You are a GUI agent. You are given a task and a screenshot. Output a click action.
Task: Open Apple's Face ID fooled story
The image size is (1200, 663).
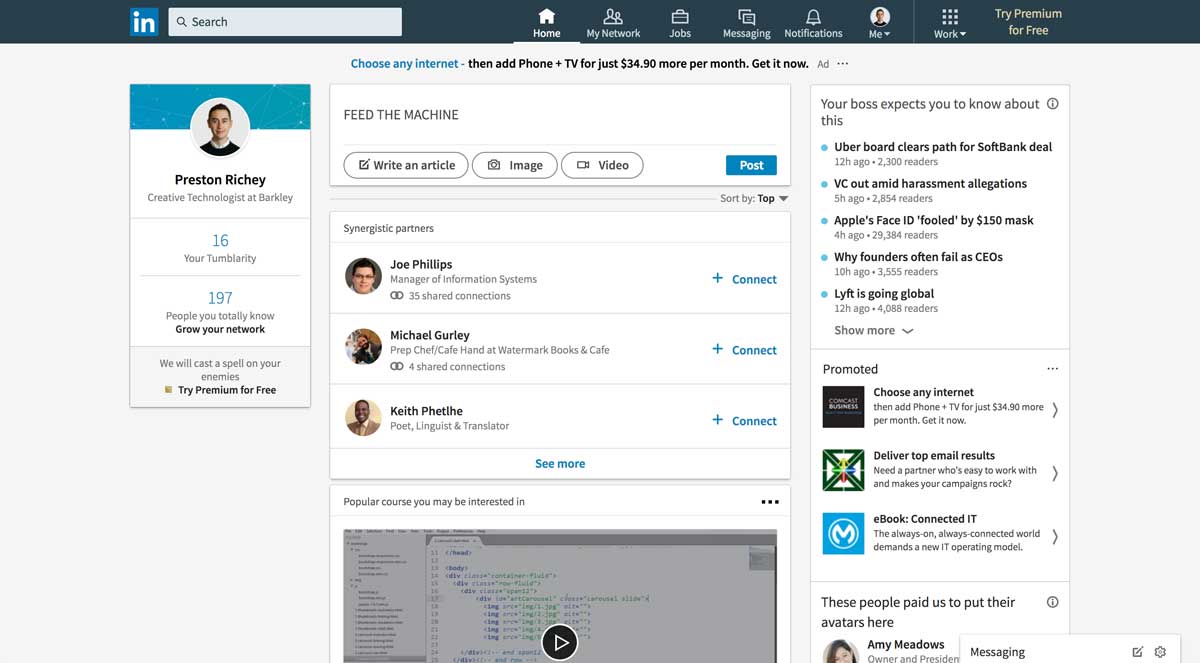coord(934,220)
